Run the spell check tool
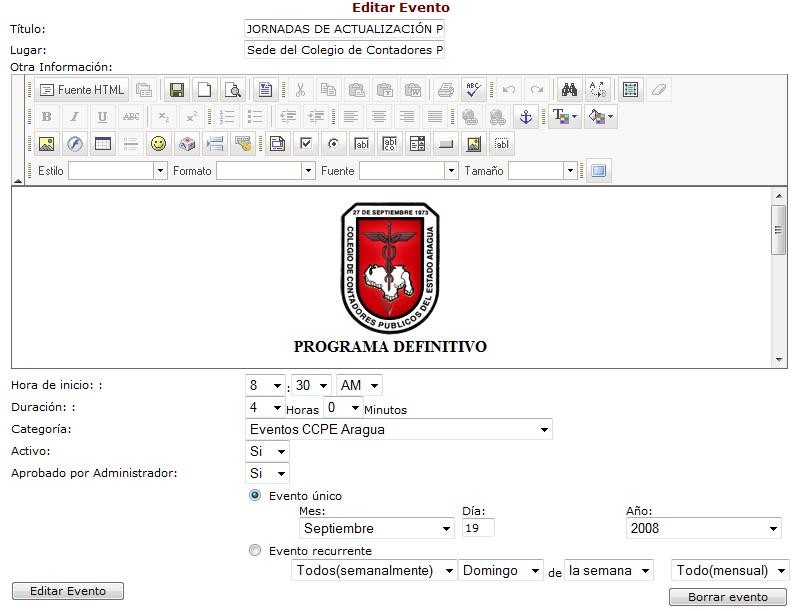This screenshot has width=798, height=611. click(x=474, y=90)
